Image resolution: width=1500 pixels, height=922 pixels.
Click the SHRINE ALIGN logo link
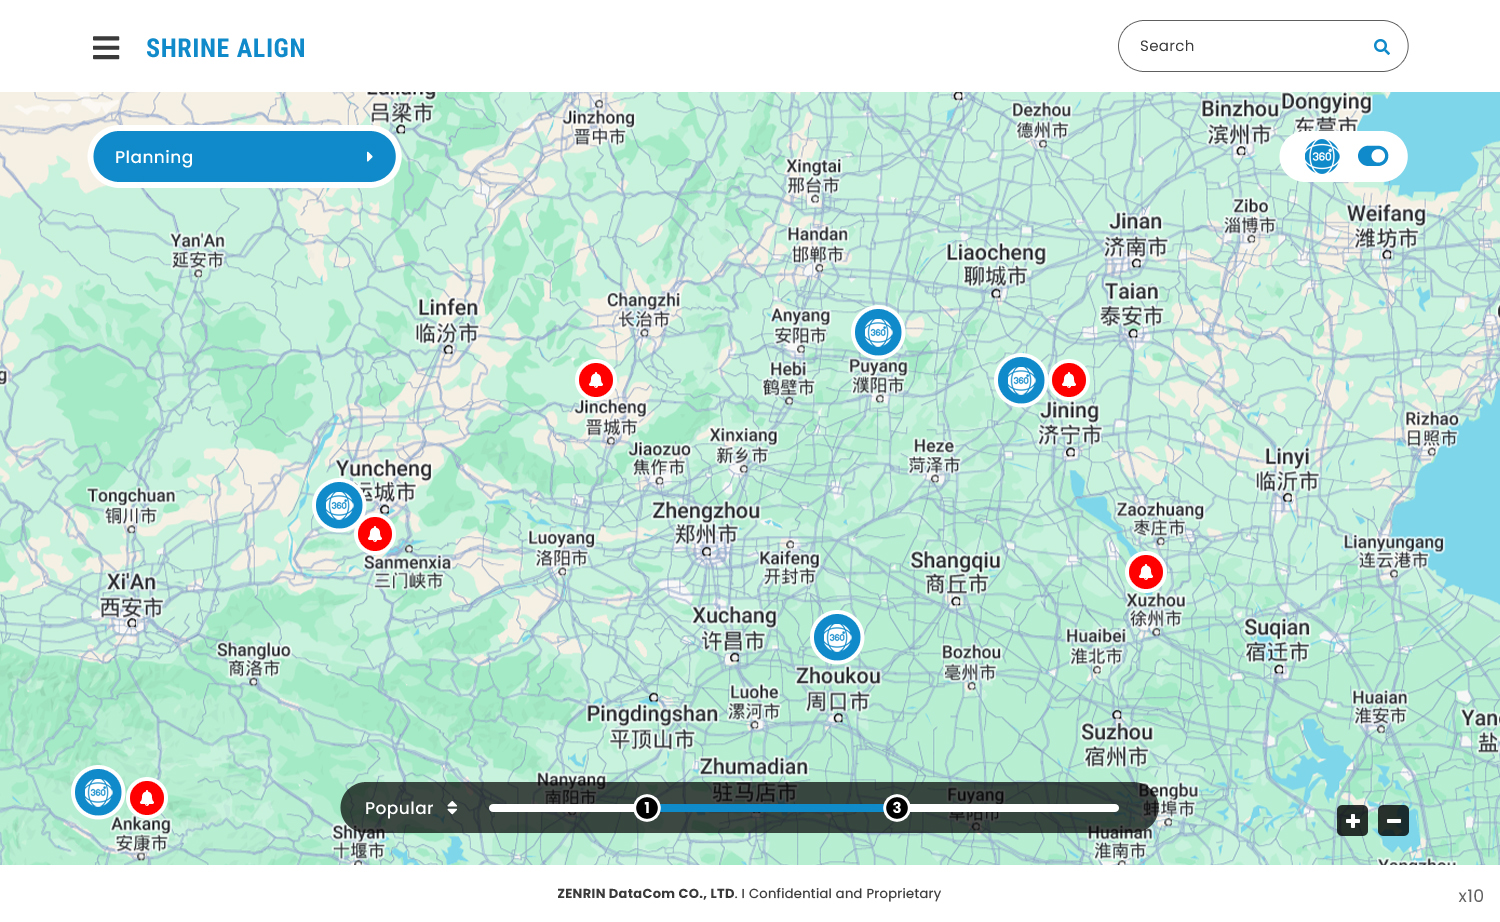point(225,48)
